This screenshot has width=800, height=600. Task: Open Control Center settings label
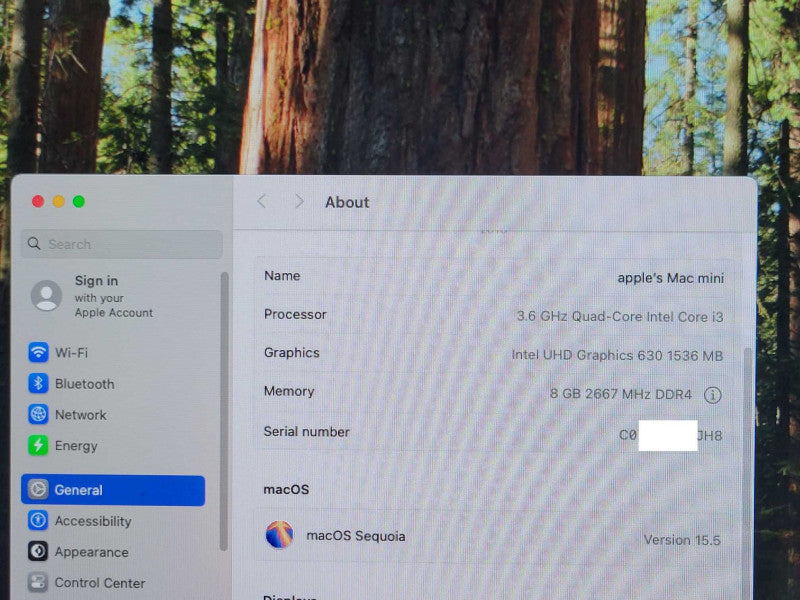[100, 583]
